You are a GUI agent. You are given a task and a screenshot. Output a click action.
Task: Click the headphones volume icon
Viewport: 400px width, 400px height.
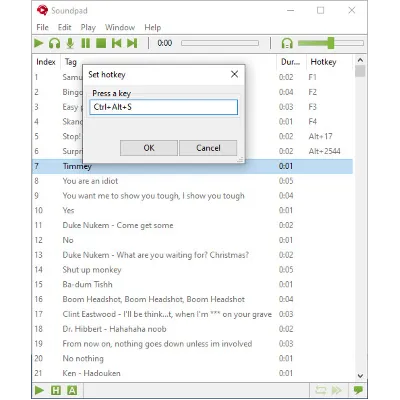[287, 43]
